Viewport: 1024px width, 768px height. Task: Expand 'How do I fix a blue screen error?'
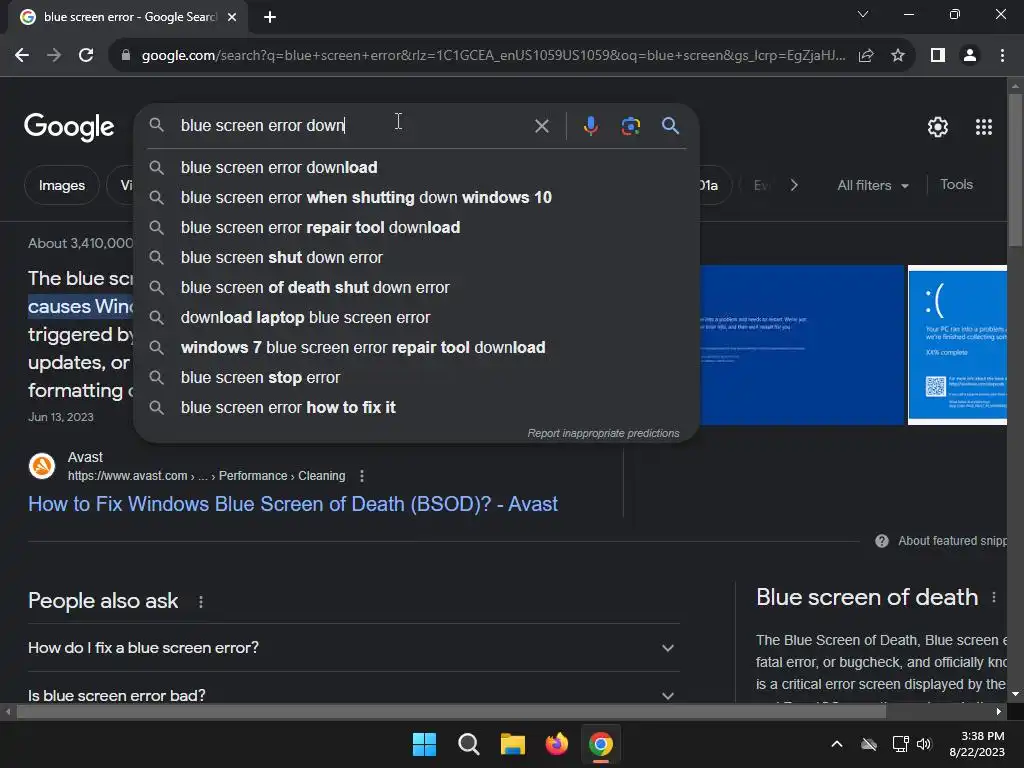(x=353, y=648)
